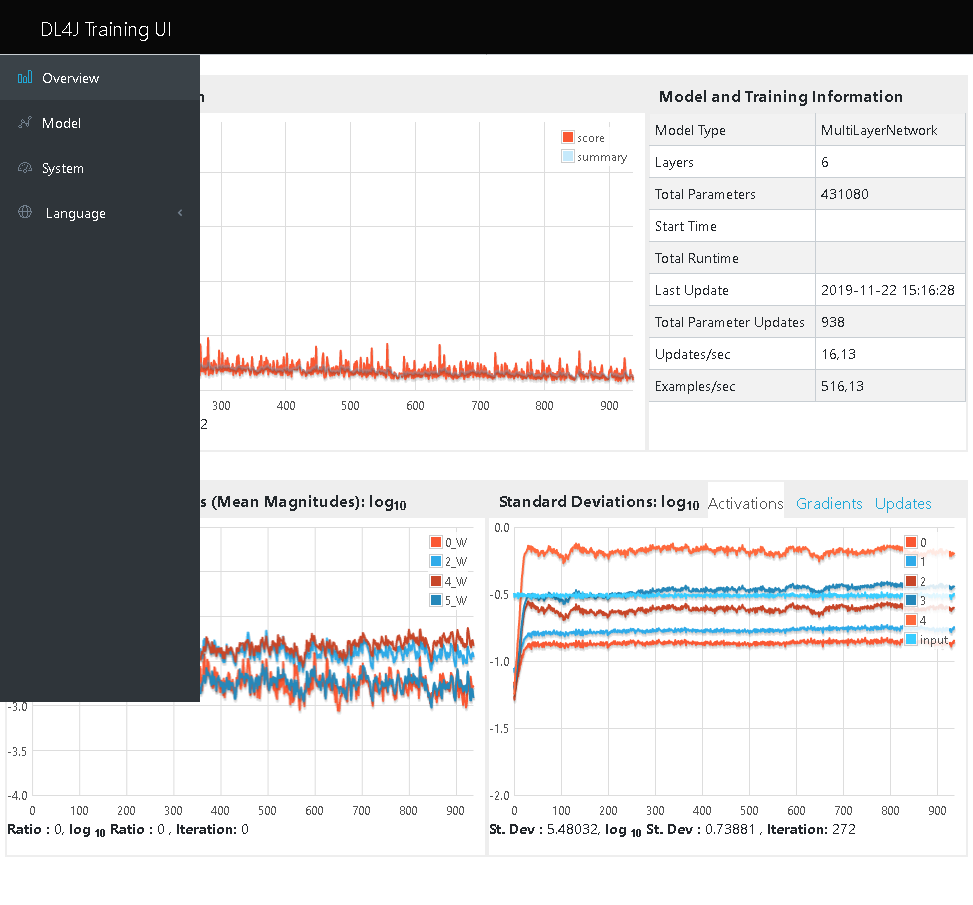The image size is (973, 905).
Task: Switch to the Updates tab
Action: tap(903, 504)
